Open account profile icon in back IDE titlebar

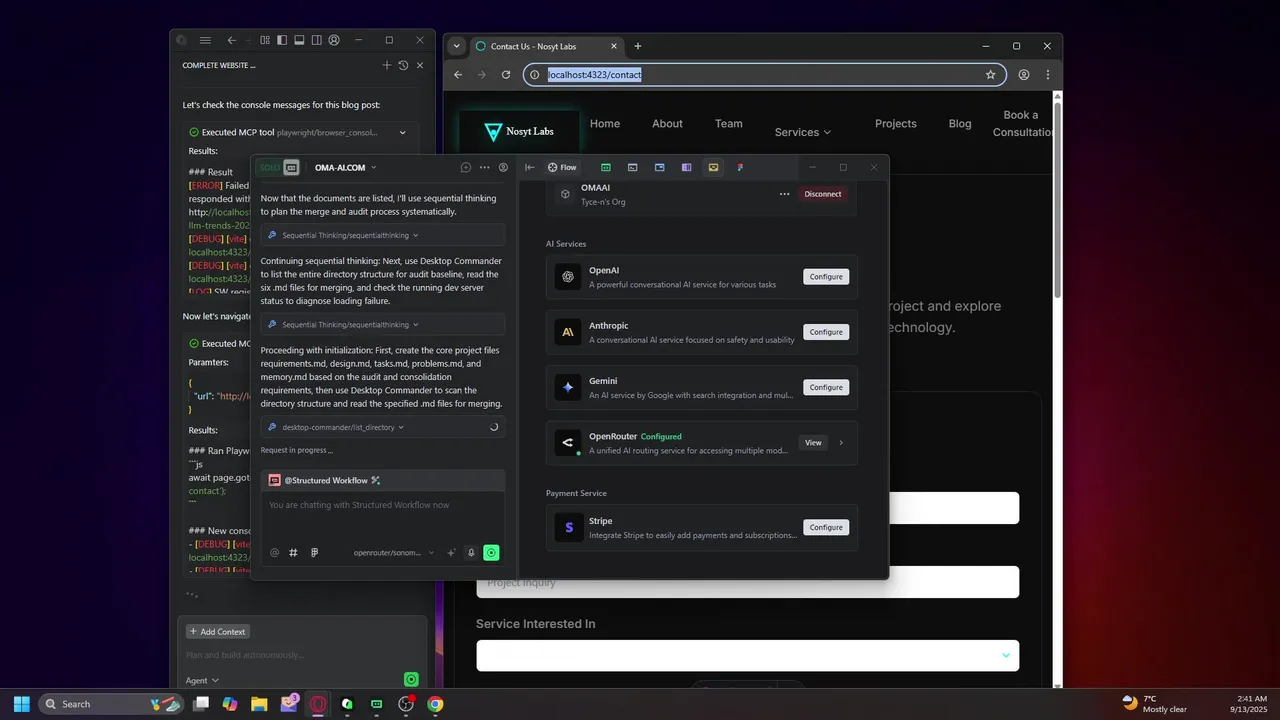click(x=334, y=40)
